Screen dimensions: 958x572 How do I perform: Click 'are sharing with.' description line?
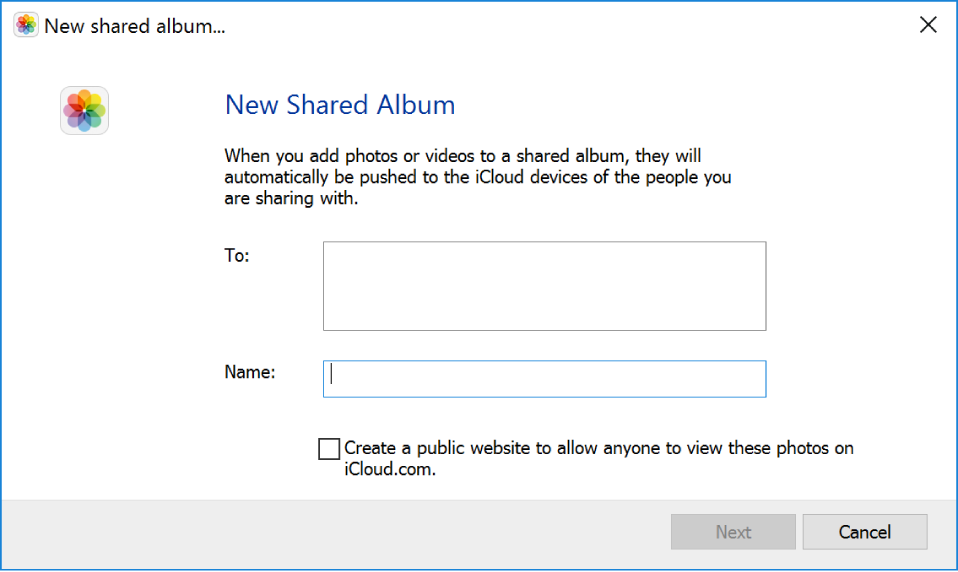290,198
